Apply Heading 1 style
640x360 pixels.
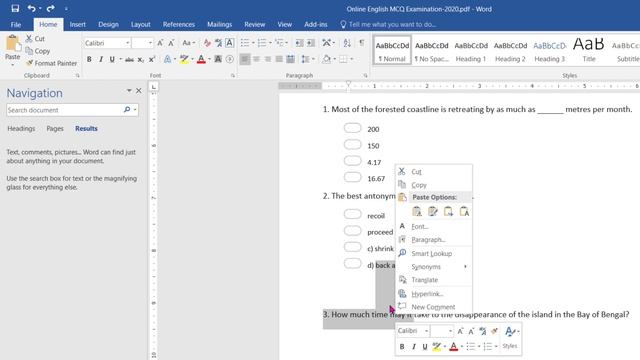click(471, 51)
